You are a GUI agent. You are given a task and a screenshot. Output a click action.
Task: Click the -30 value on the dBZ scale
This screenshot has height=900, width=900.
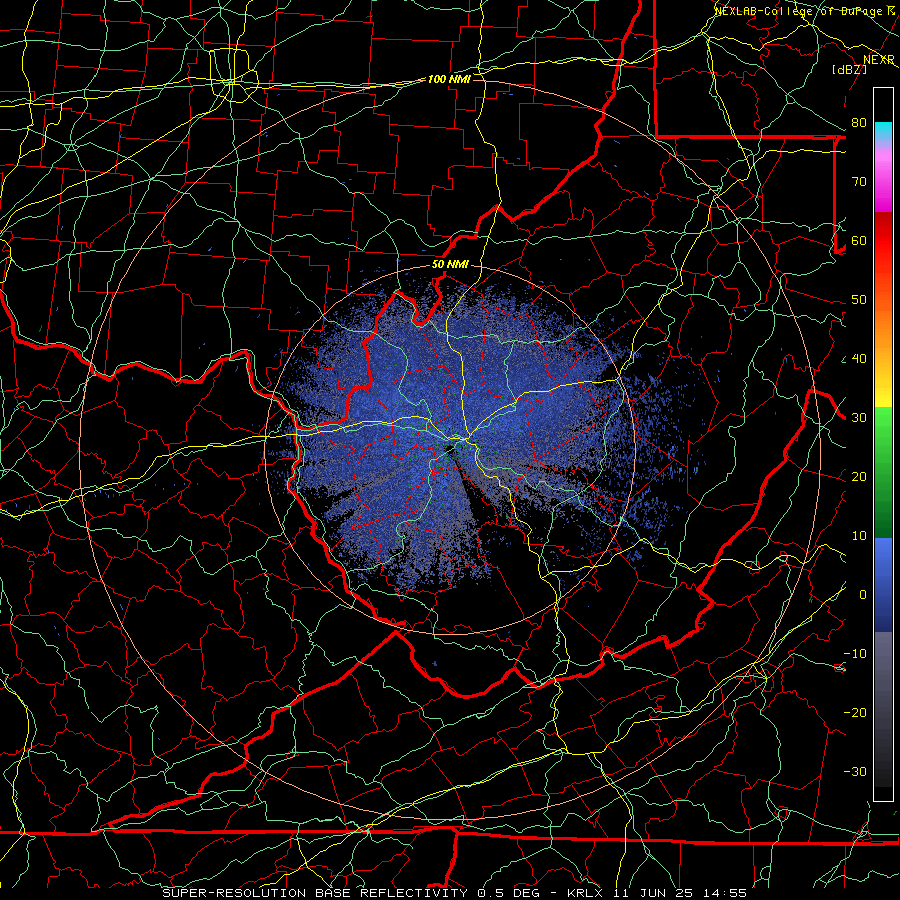[x=855, y=771]
